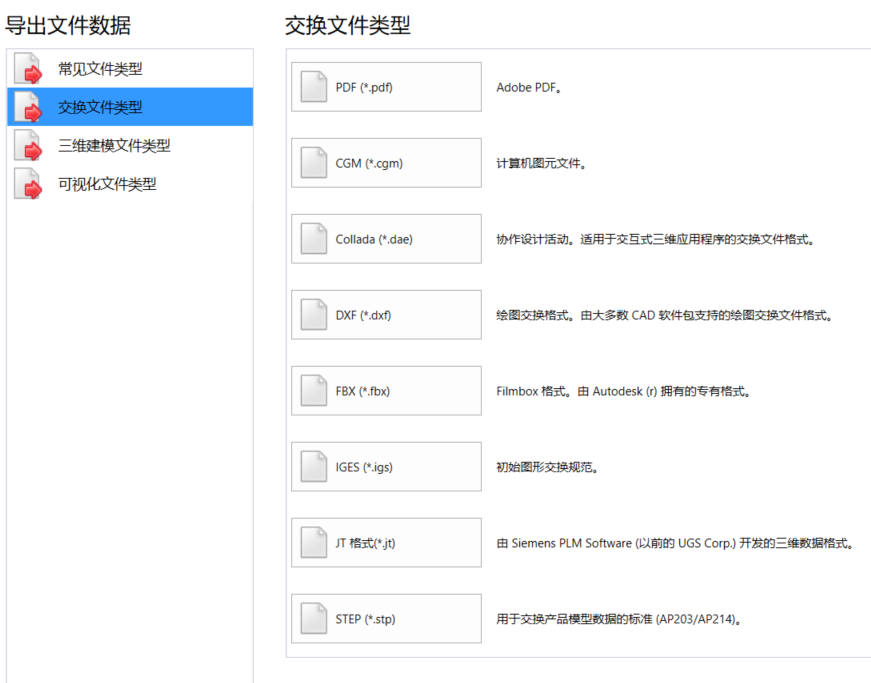Pick the Collada (*.dae) format button
The height and width of the screenshot is (683, 871).
pos(386,239)
